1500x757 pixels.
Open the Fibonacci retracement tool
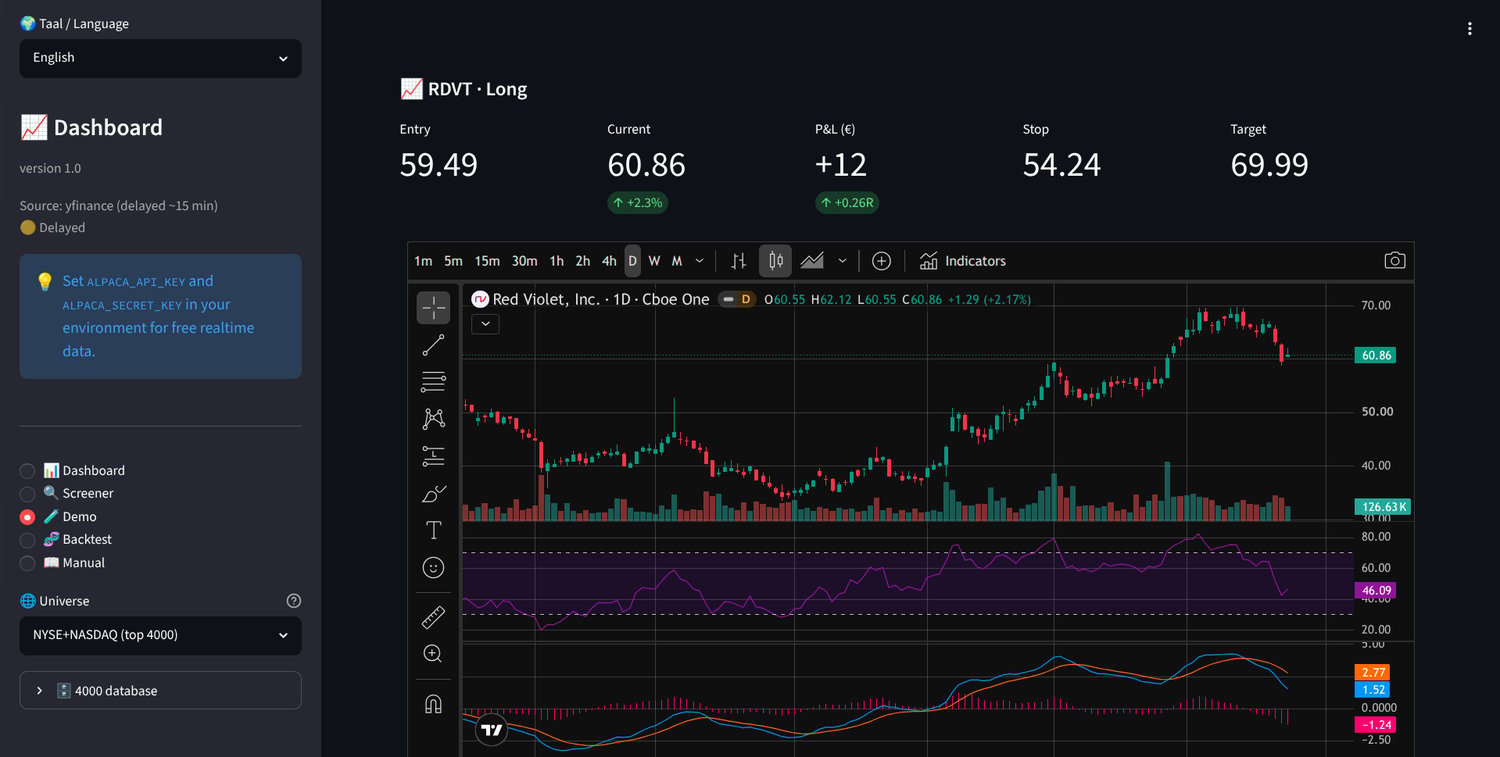point(433,381)
